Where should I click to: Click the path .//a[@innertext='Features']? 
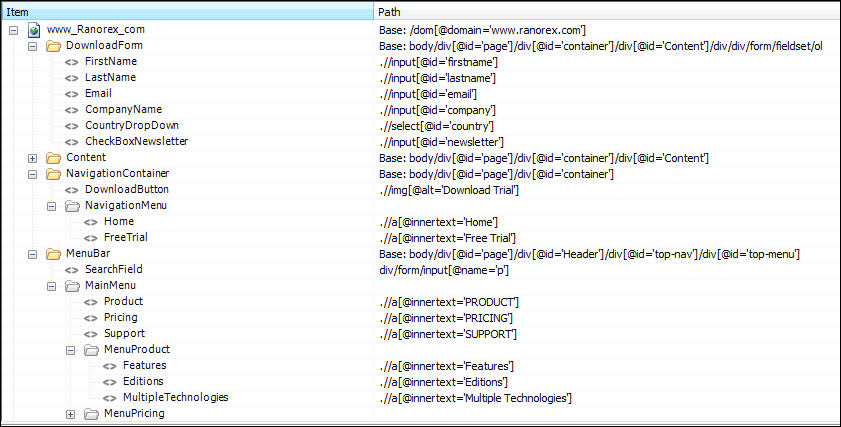(446, 366)
